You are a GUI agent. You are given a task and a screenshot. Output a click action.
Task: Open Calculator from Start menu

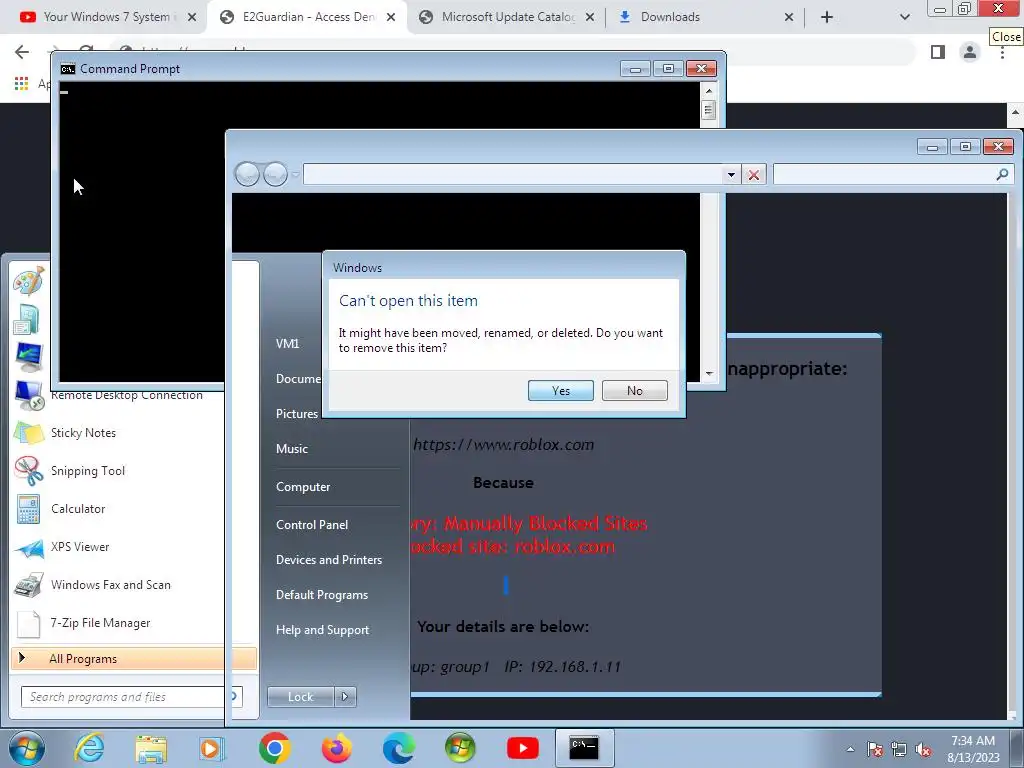point(78,509)
